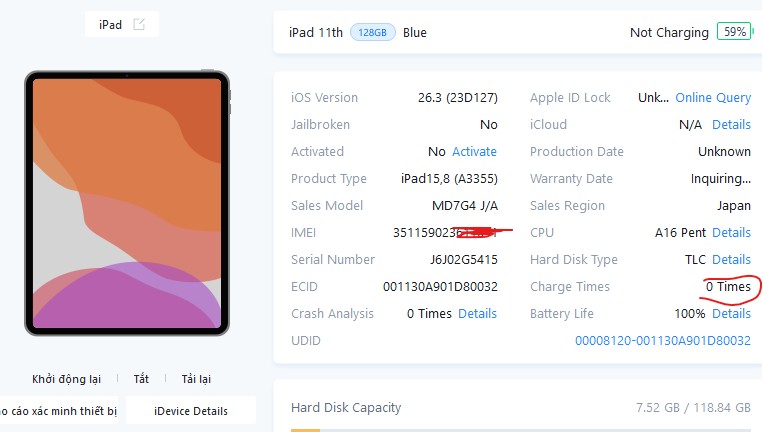Click the Tải lại reload button
The height and width of the screenshot is (432, 763).
pyautogui.click(x=196, y=379)
